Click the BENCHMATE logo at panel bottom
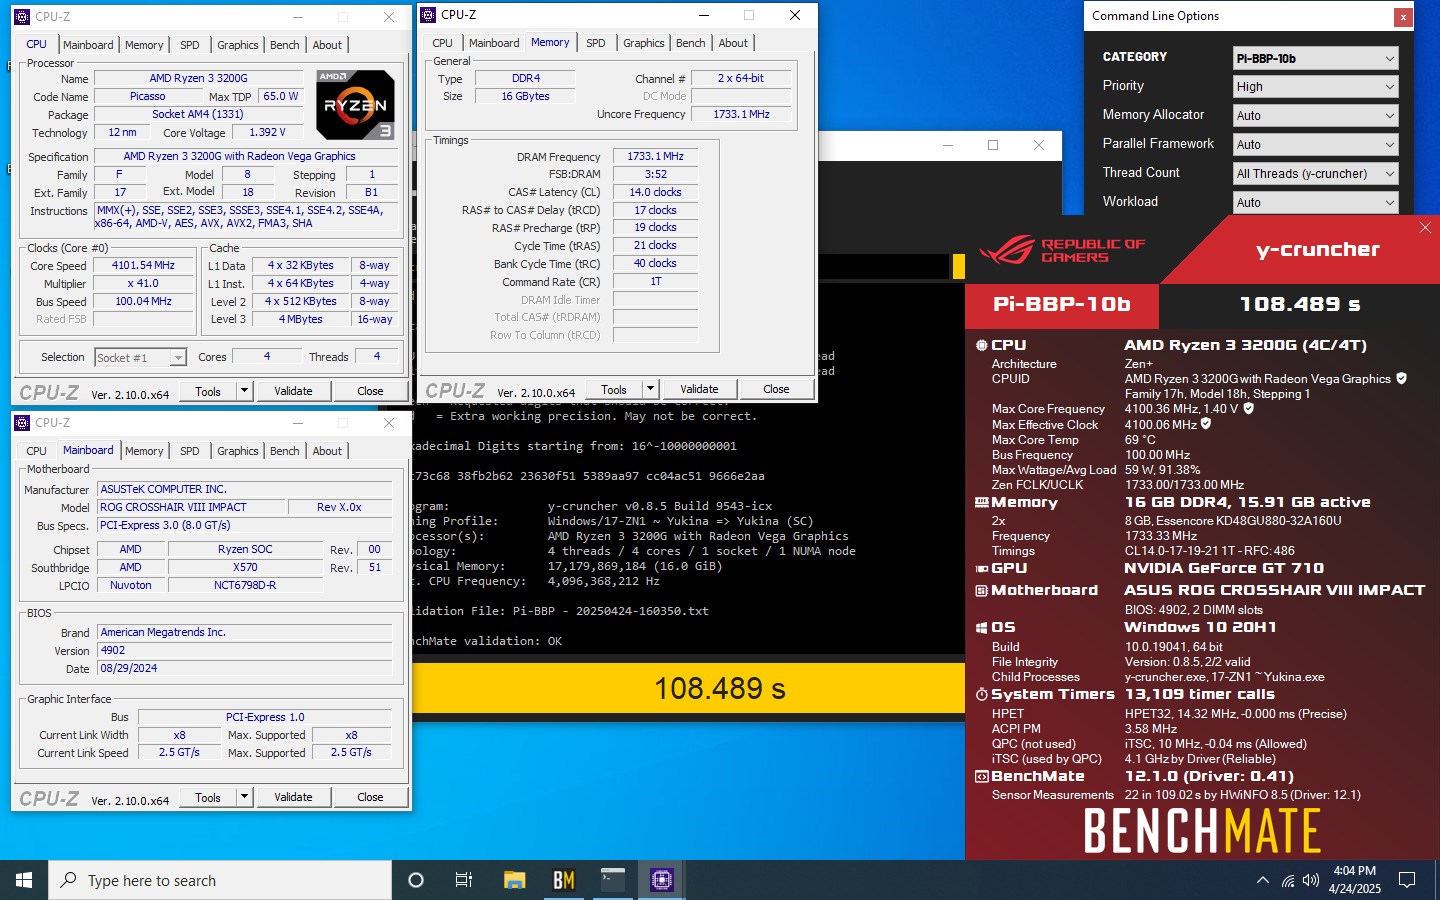 click(x=1202, y=830)
